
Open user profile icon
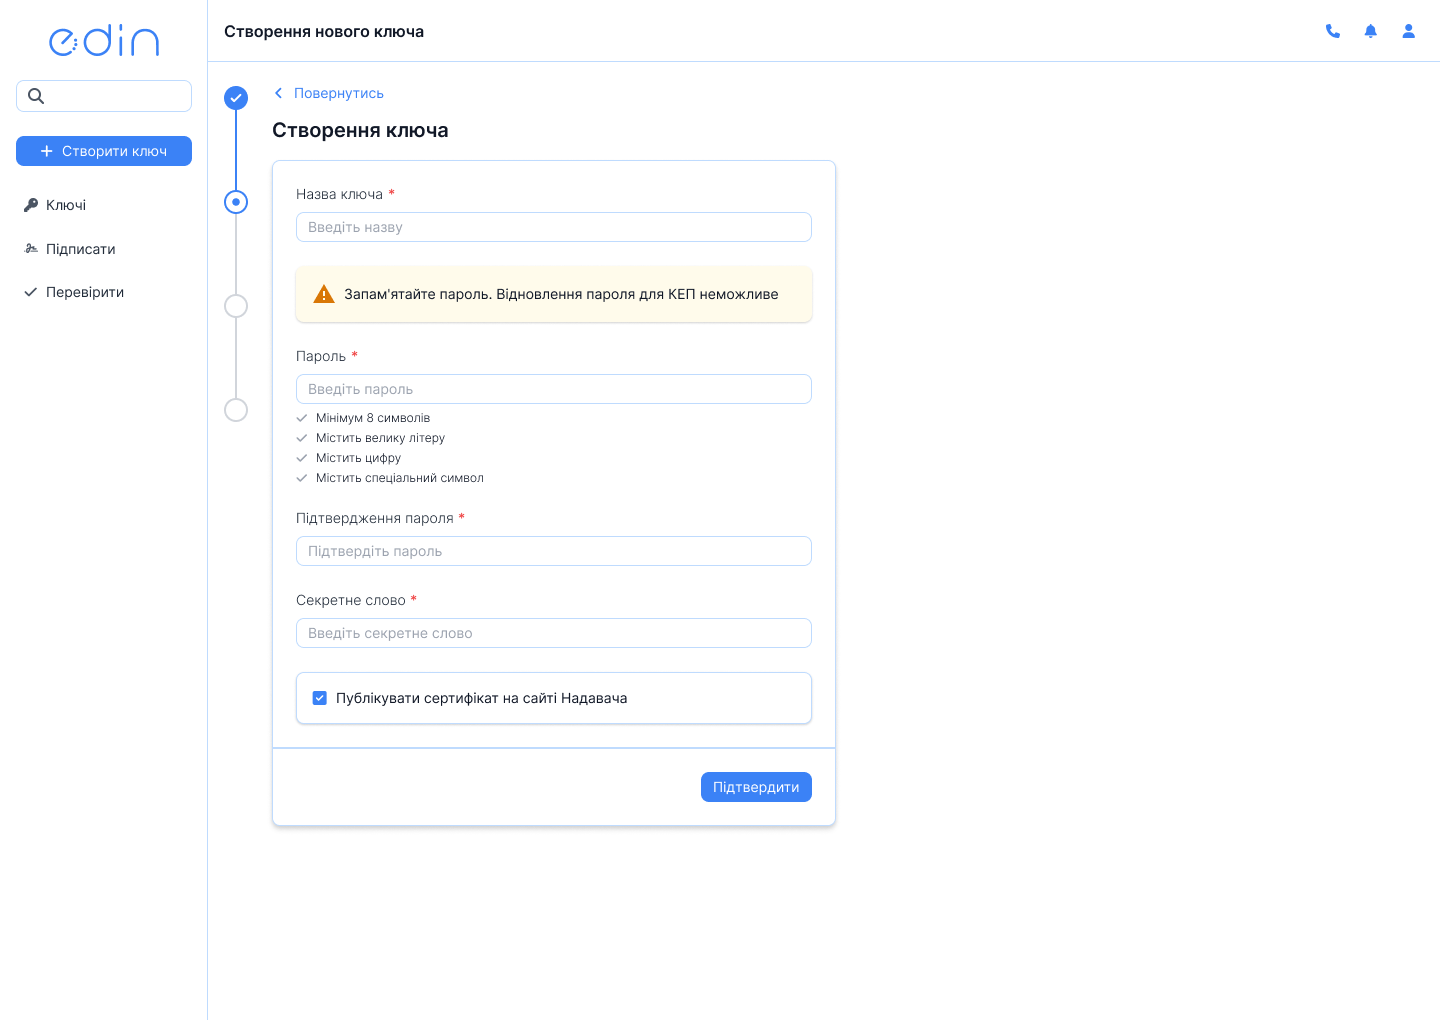(x=1408, y=31)
